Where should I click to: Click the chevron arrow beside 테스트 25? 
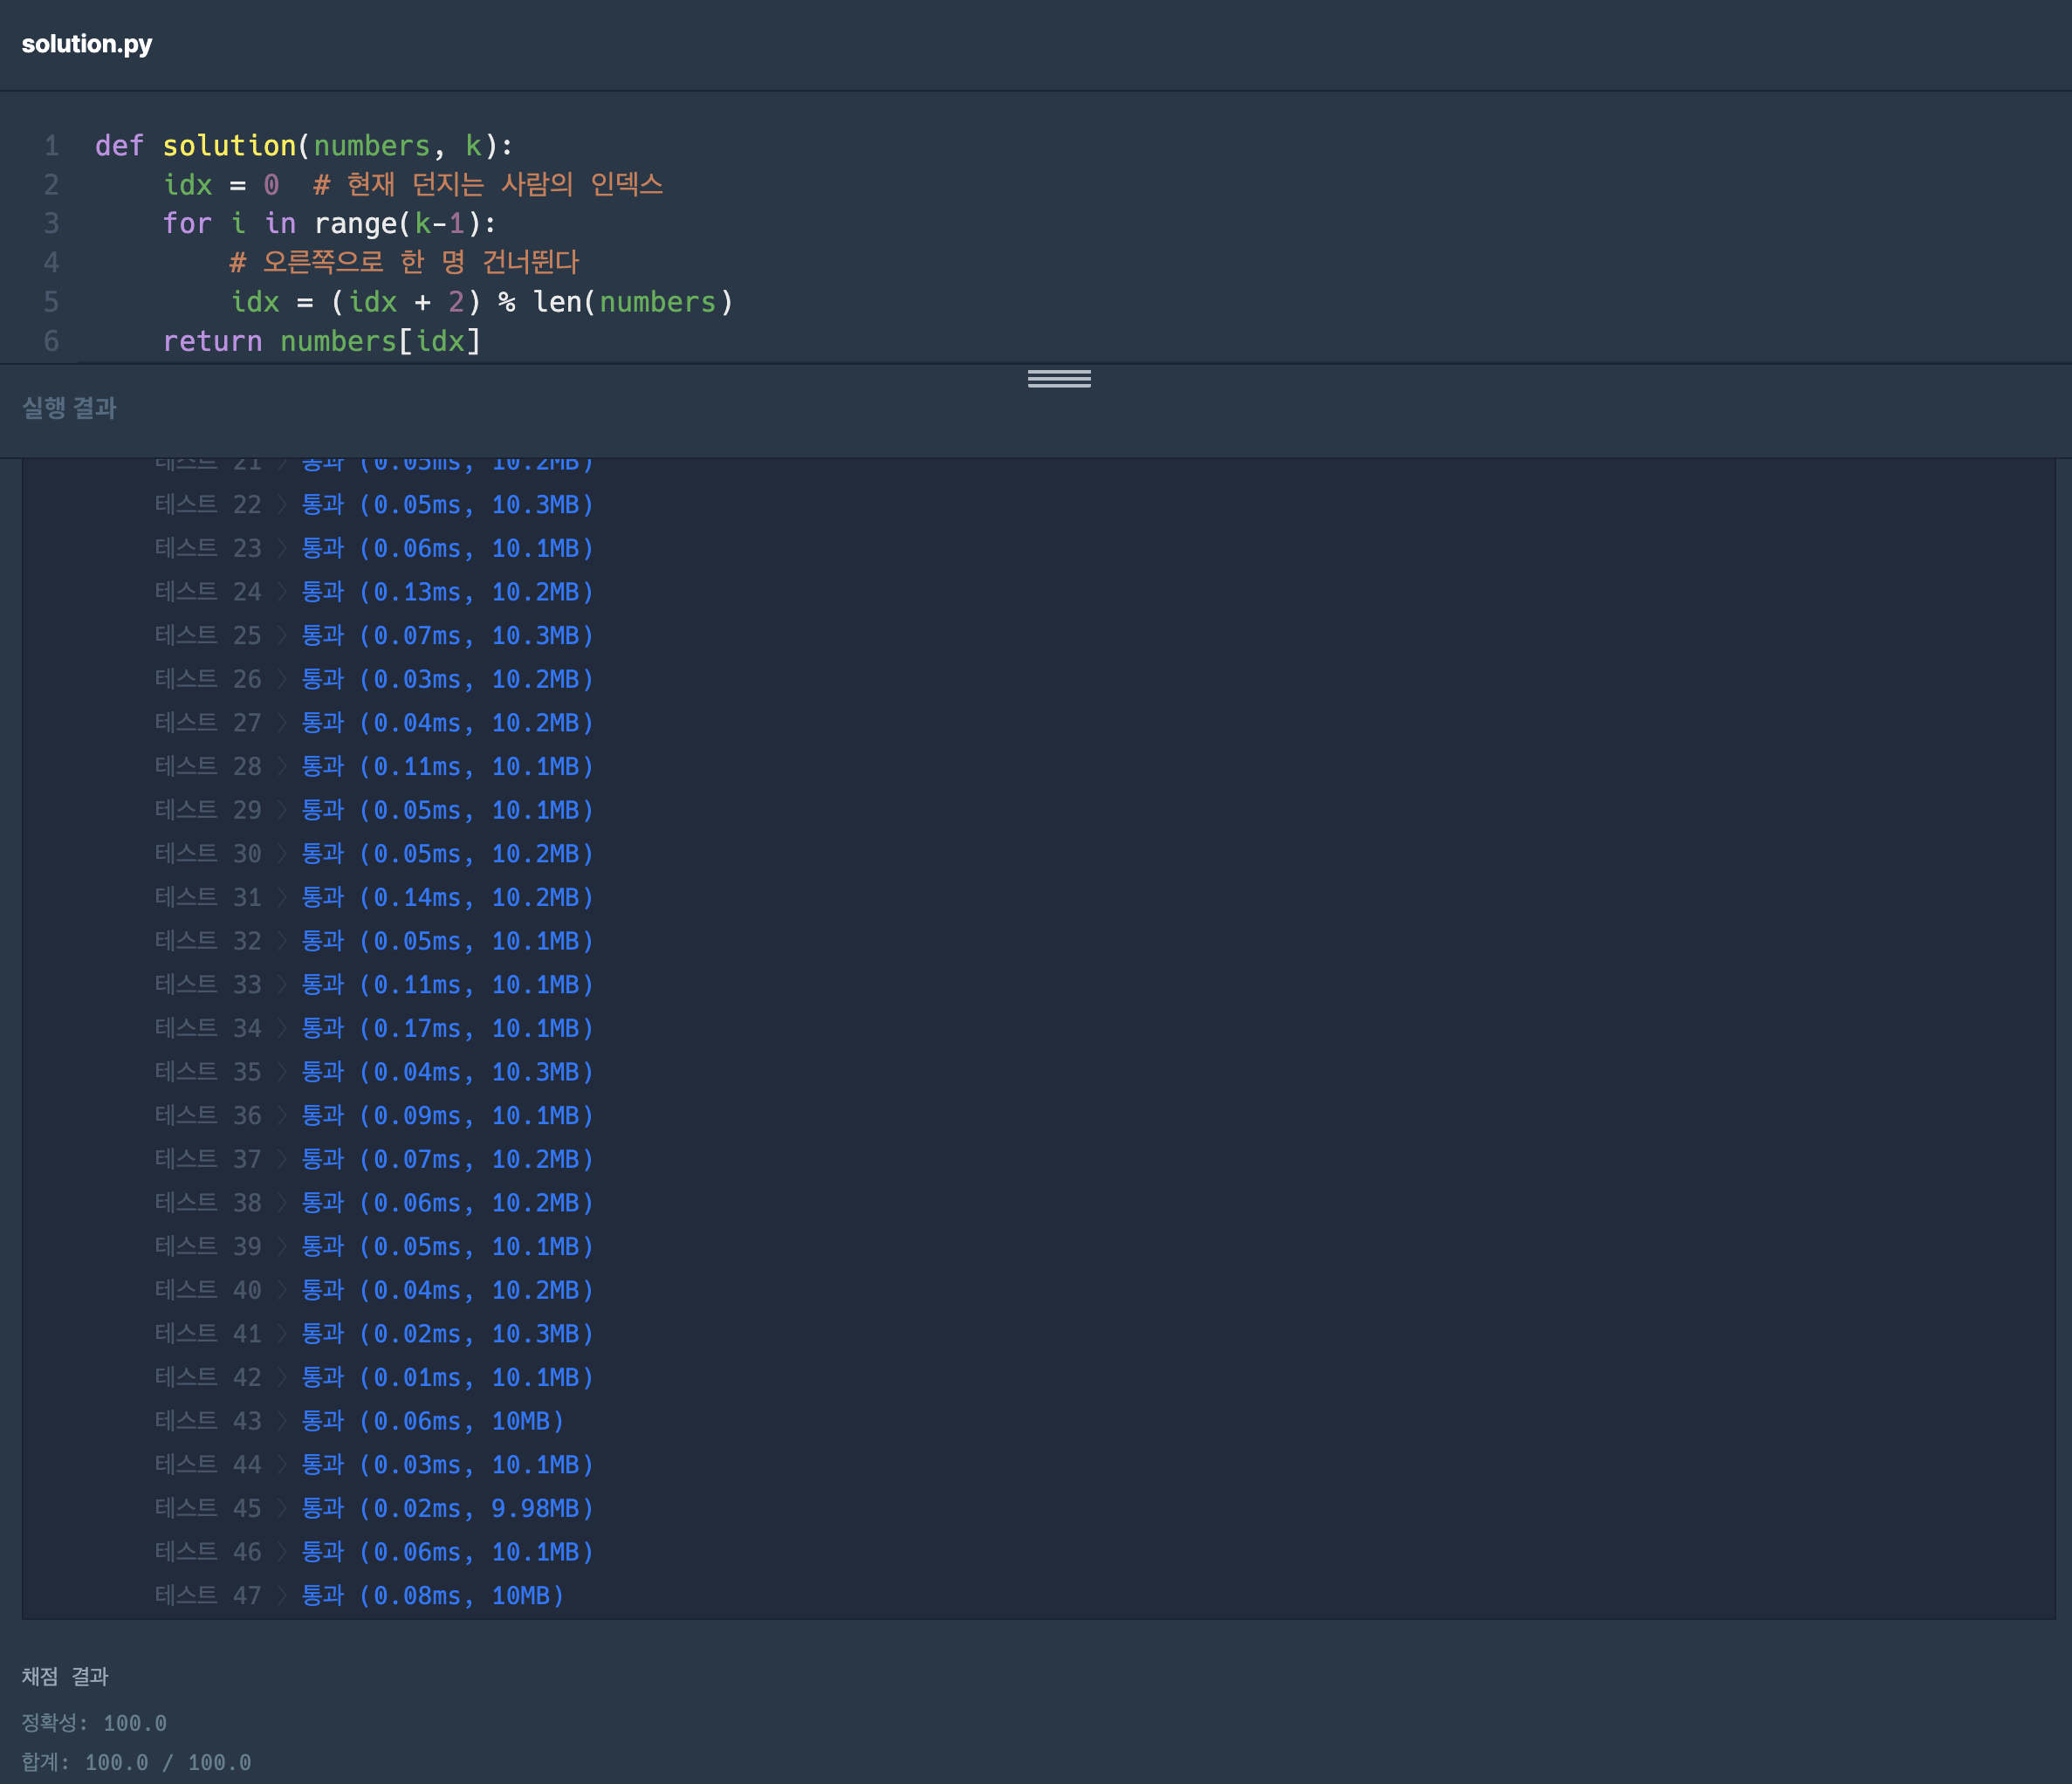coord(282,636)
